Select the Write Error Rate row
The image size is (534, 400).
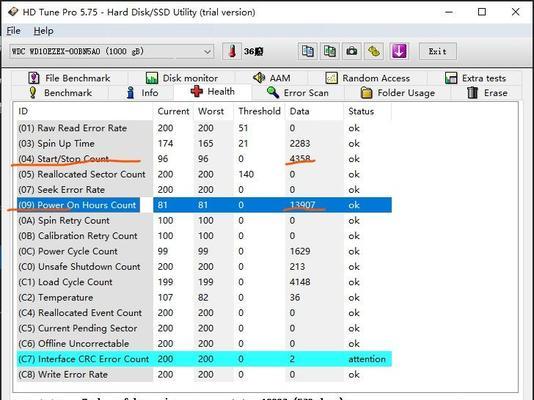coord(204,374)
